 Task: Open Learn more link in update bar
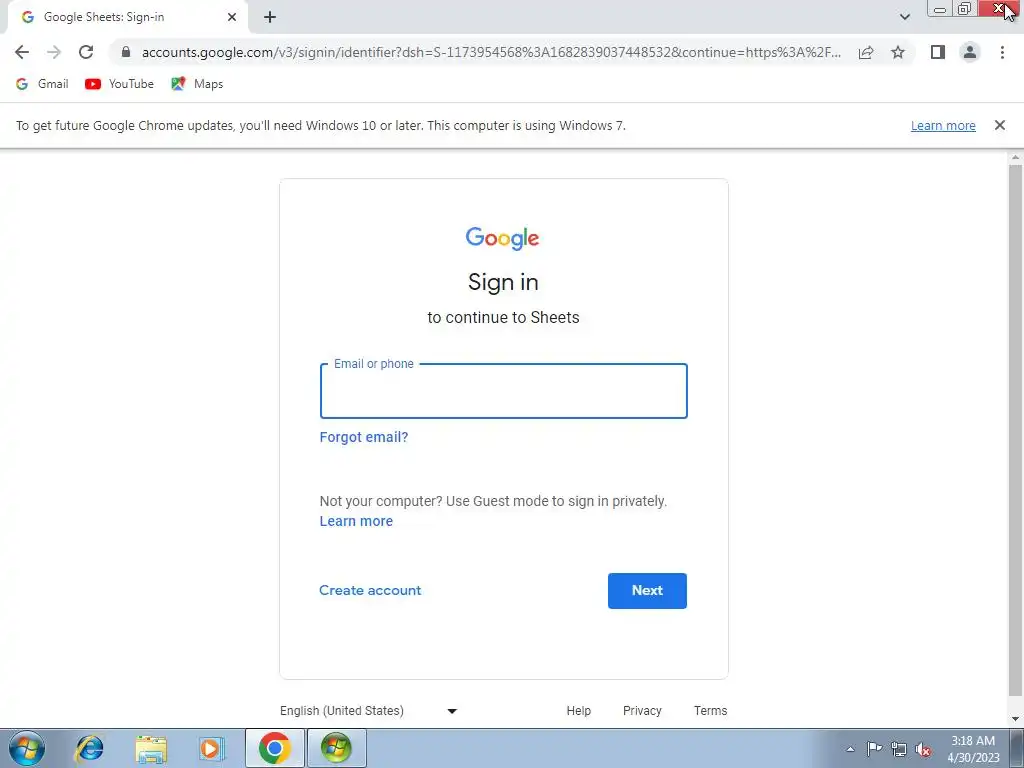tap(943, 125)
